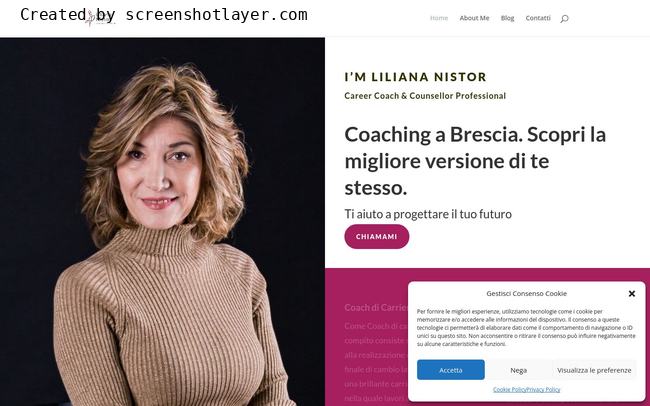Deny cookies with the Nega button
The image size is (650, 406).
coord(519,370)
